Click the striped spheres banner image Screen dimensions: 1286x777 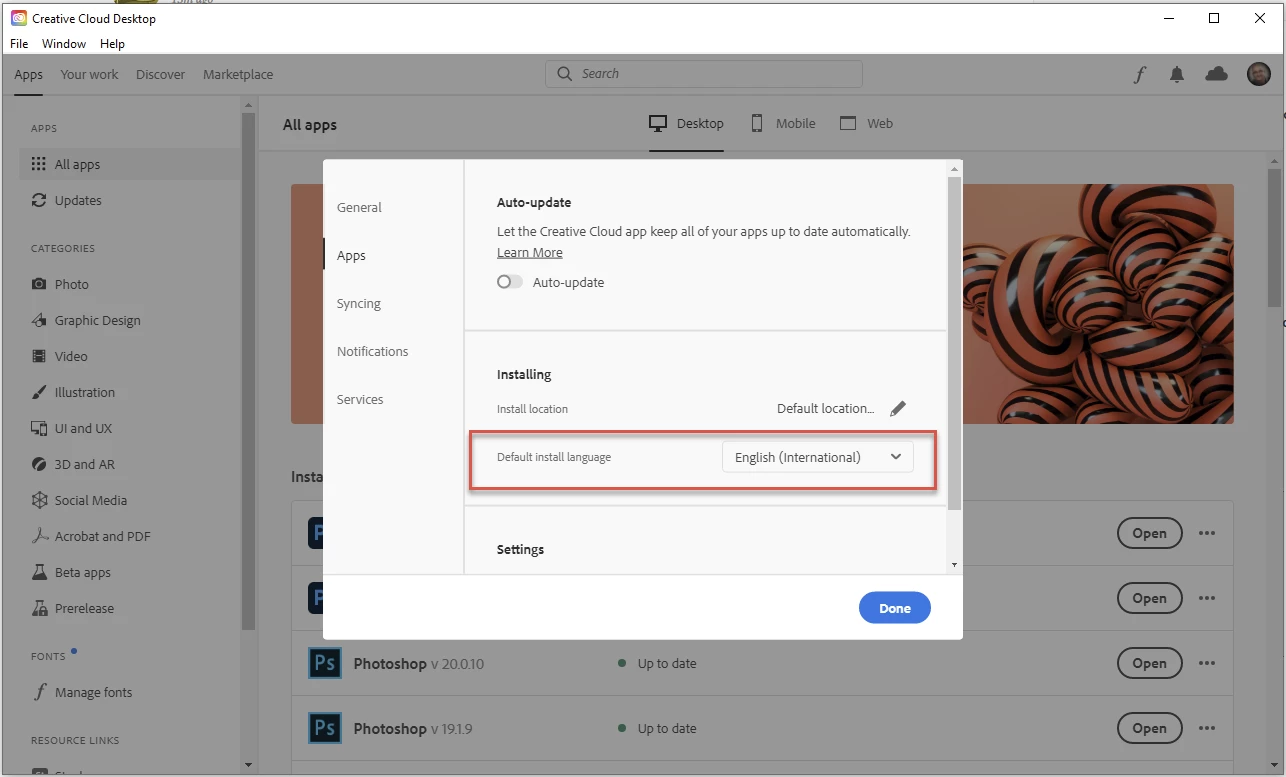point(1098,304)
